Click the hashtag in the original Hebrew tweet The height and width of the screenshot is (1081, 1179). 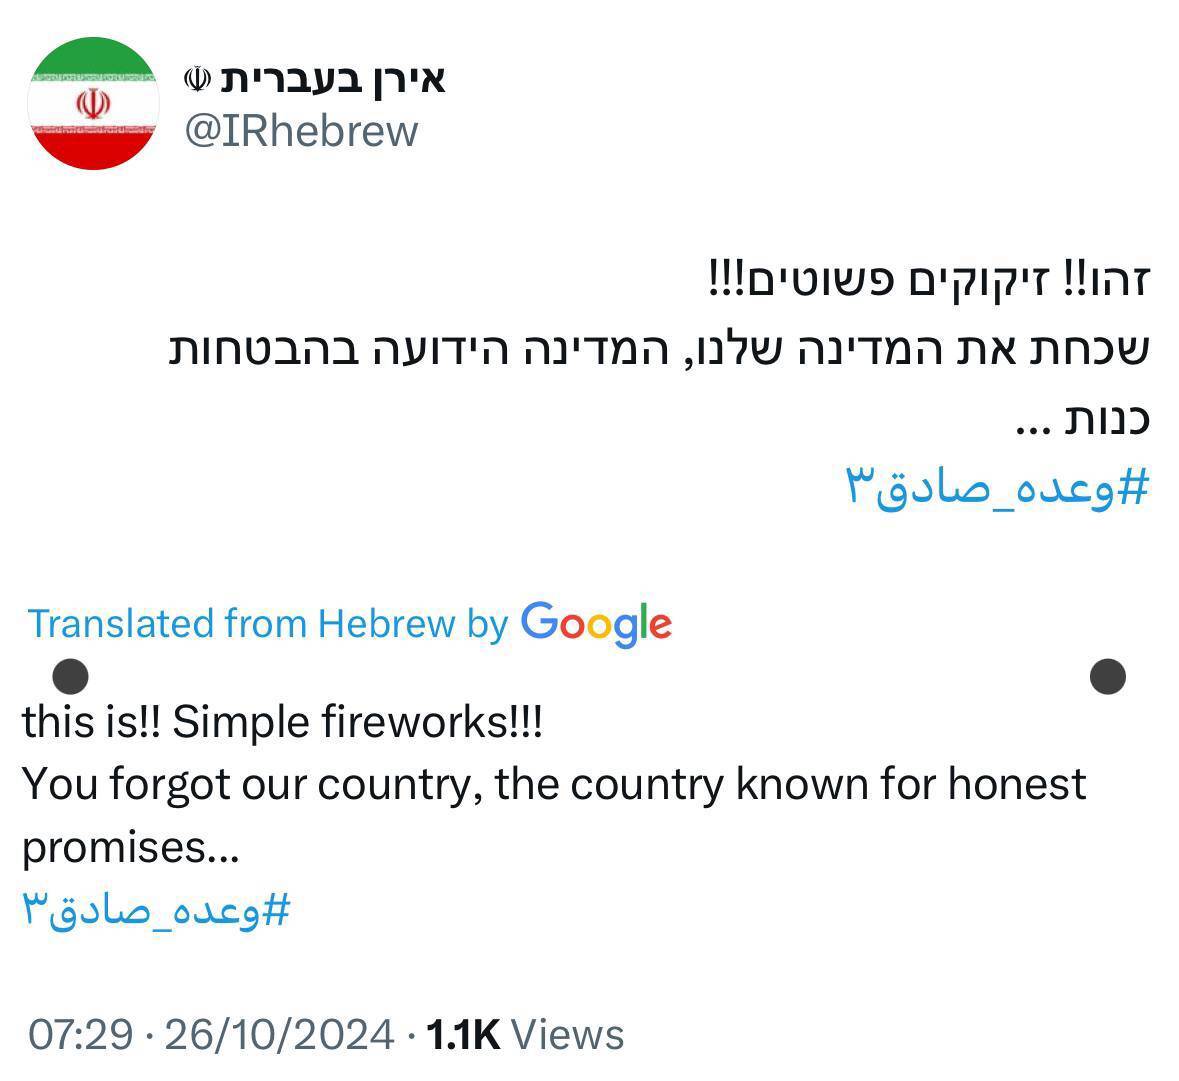click(997, 488)
